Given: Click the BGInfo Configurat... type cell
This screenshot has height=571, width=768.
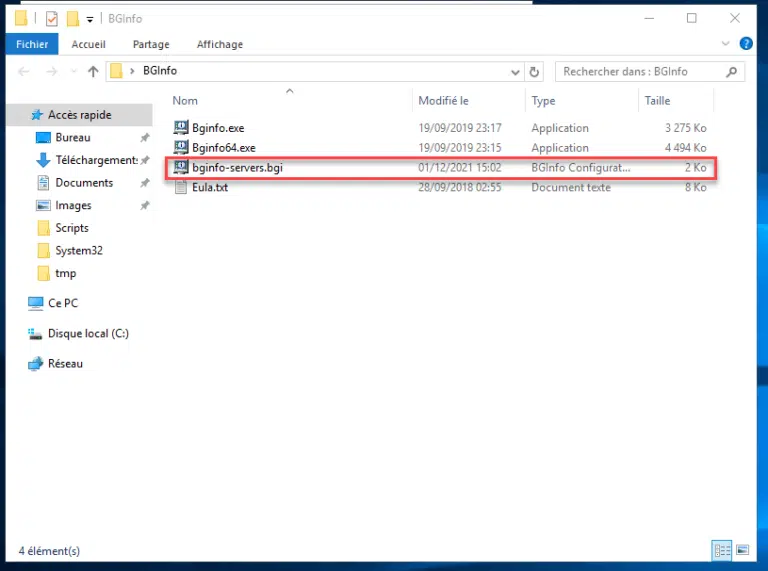Looking at the screenshot, I should pos(580,167).
